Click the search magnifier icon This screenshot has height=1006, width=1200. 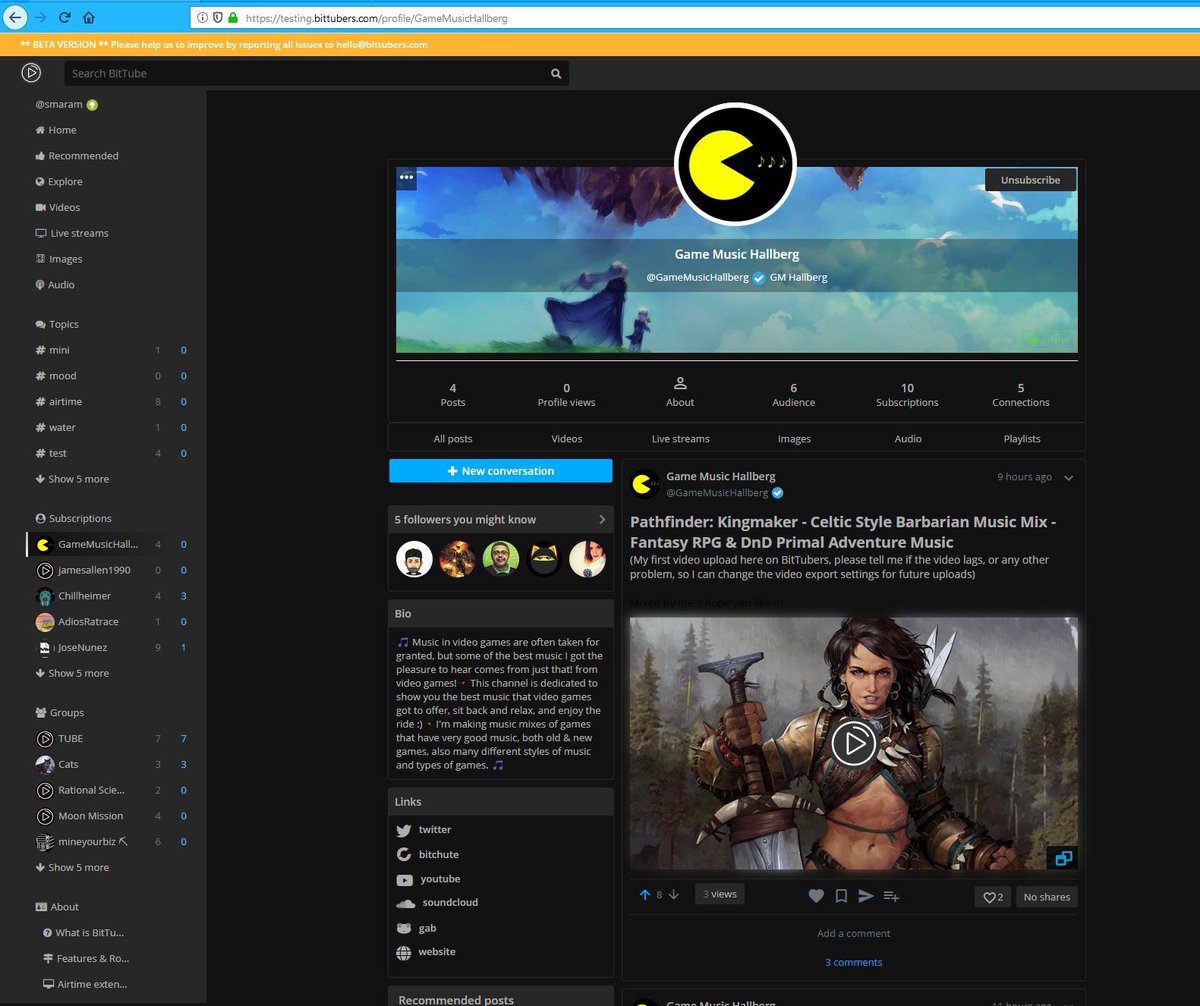(x=556, y=74)
